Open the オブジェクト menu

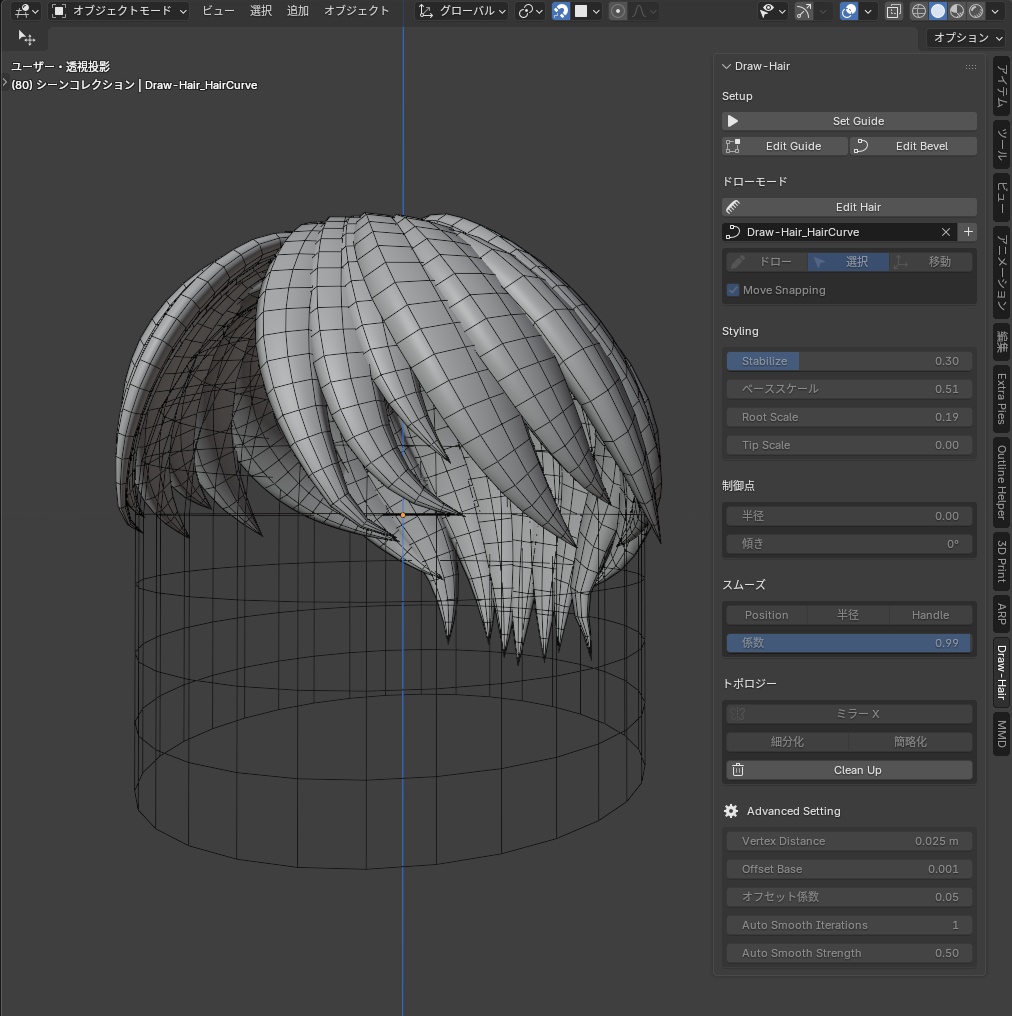(x=356, y=11)
